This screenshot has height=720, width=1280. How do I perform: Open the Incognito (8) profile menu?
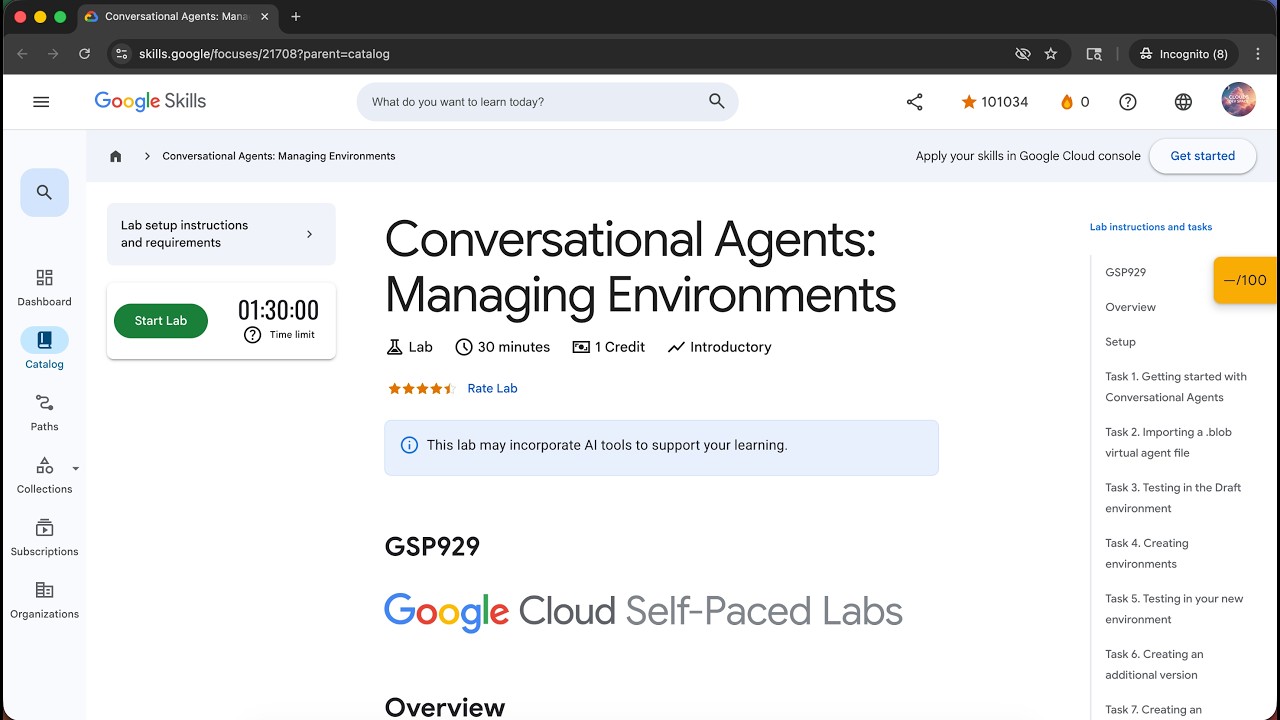tap(1184, 54)
